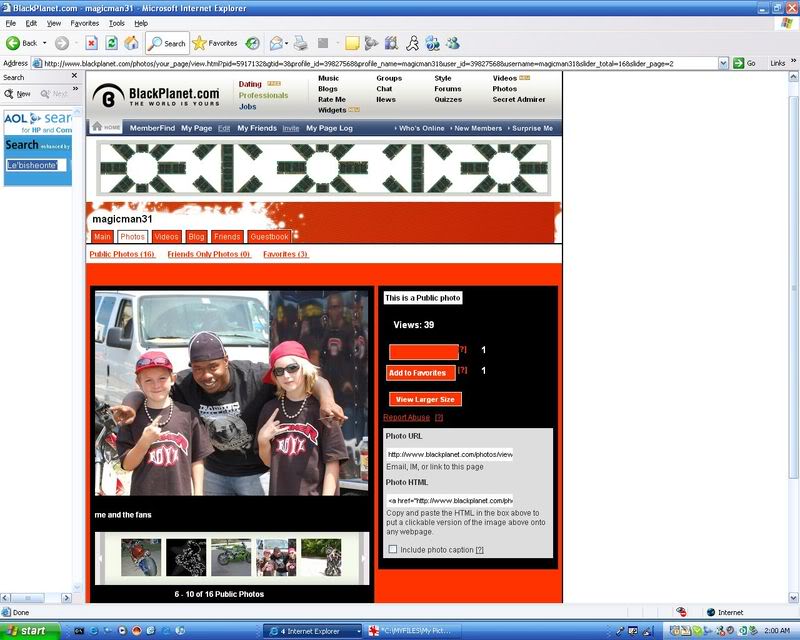Switch to the Videos tab
Screen dimensions: 800x640
[166, 236]
